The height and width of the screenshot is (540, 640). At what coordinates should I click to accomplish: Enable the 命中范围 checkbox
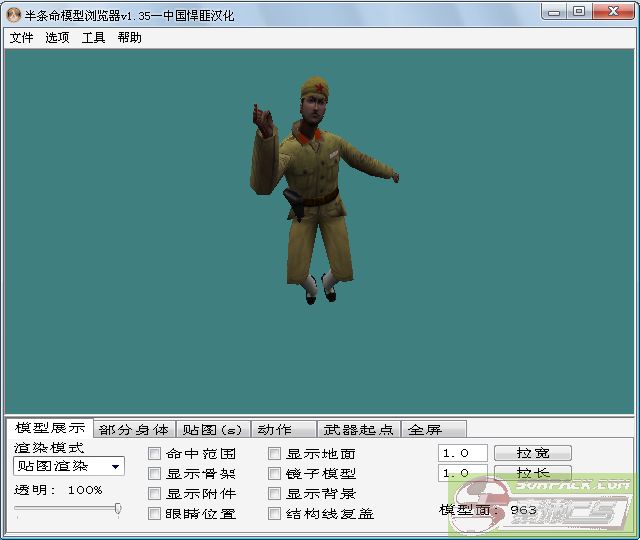point(155,454)
